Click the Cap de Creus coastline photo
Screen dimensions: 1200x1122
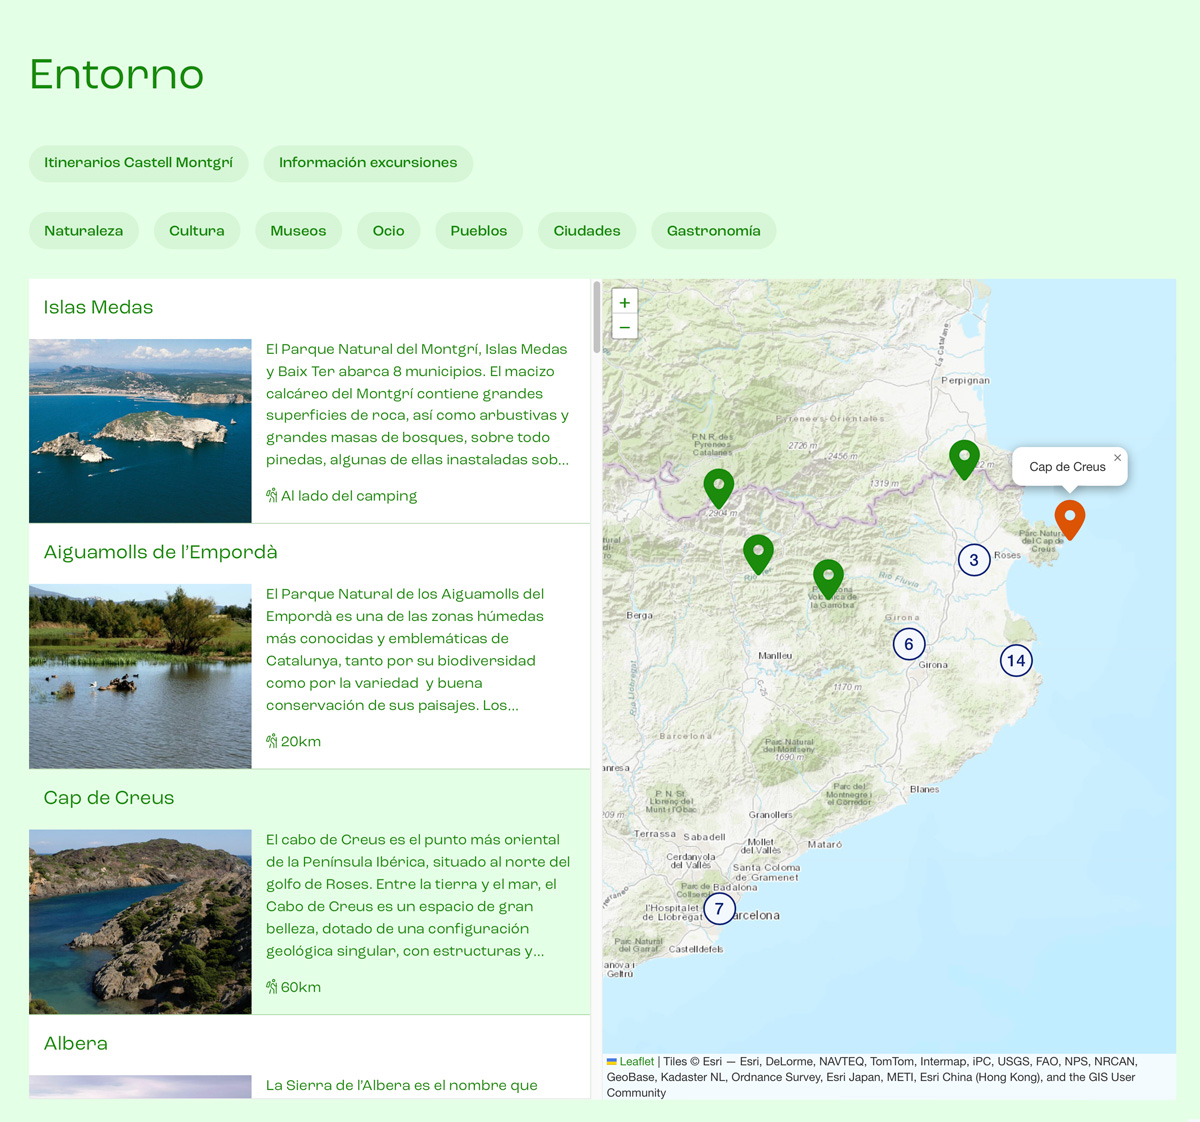[x=140, y=922]
